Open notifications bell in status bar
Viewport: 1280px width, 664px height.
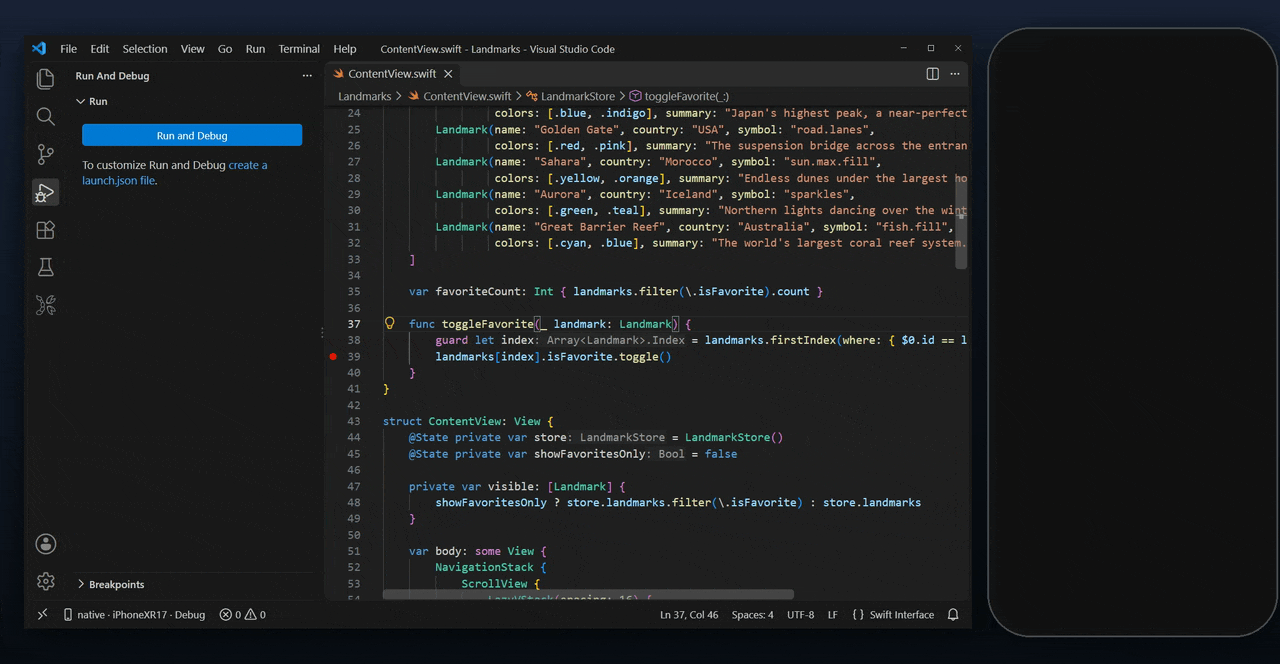click(953, 615)
